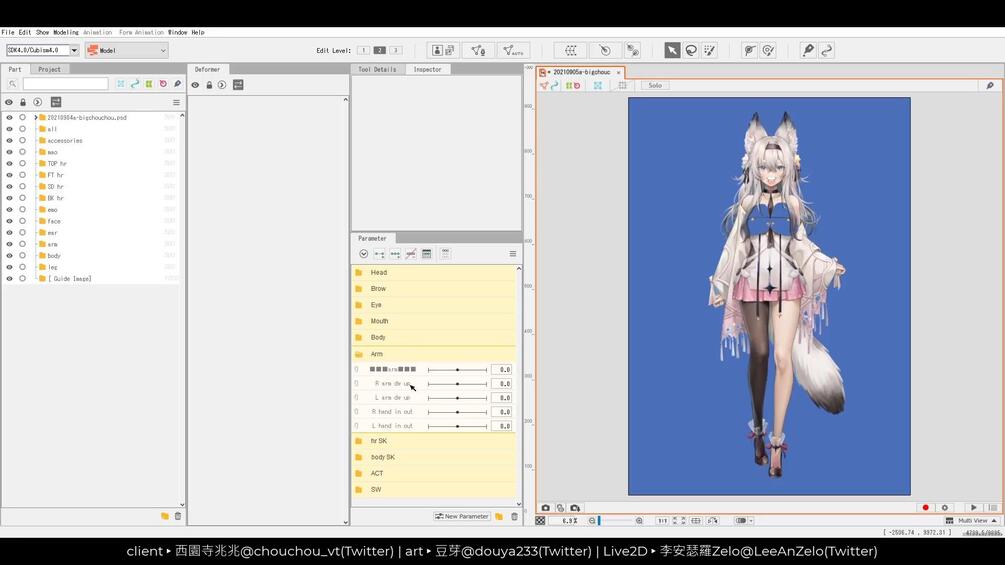The height and width of the screenshot is (565, 1005).
Task: Click the red record button
Action: pyautogui.click(x=926, y=507)
